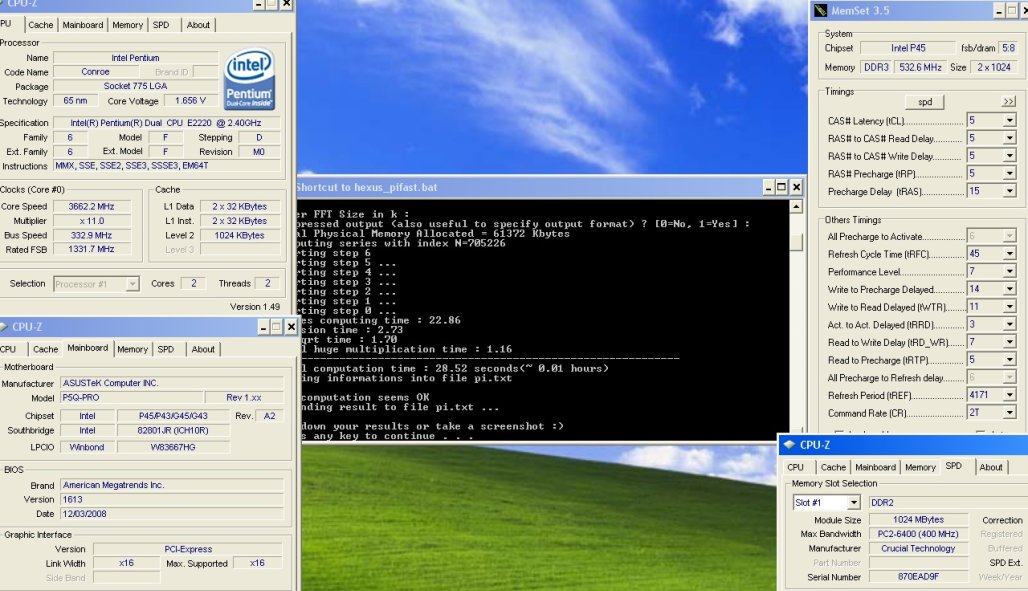Open Act. to Act. Delayed (tRRD) dropdown
Image resolution: width=1028 pixels, height=591 pixels.
coord(1010,325)
